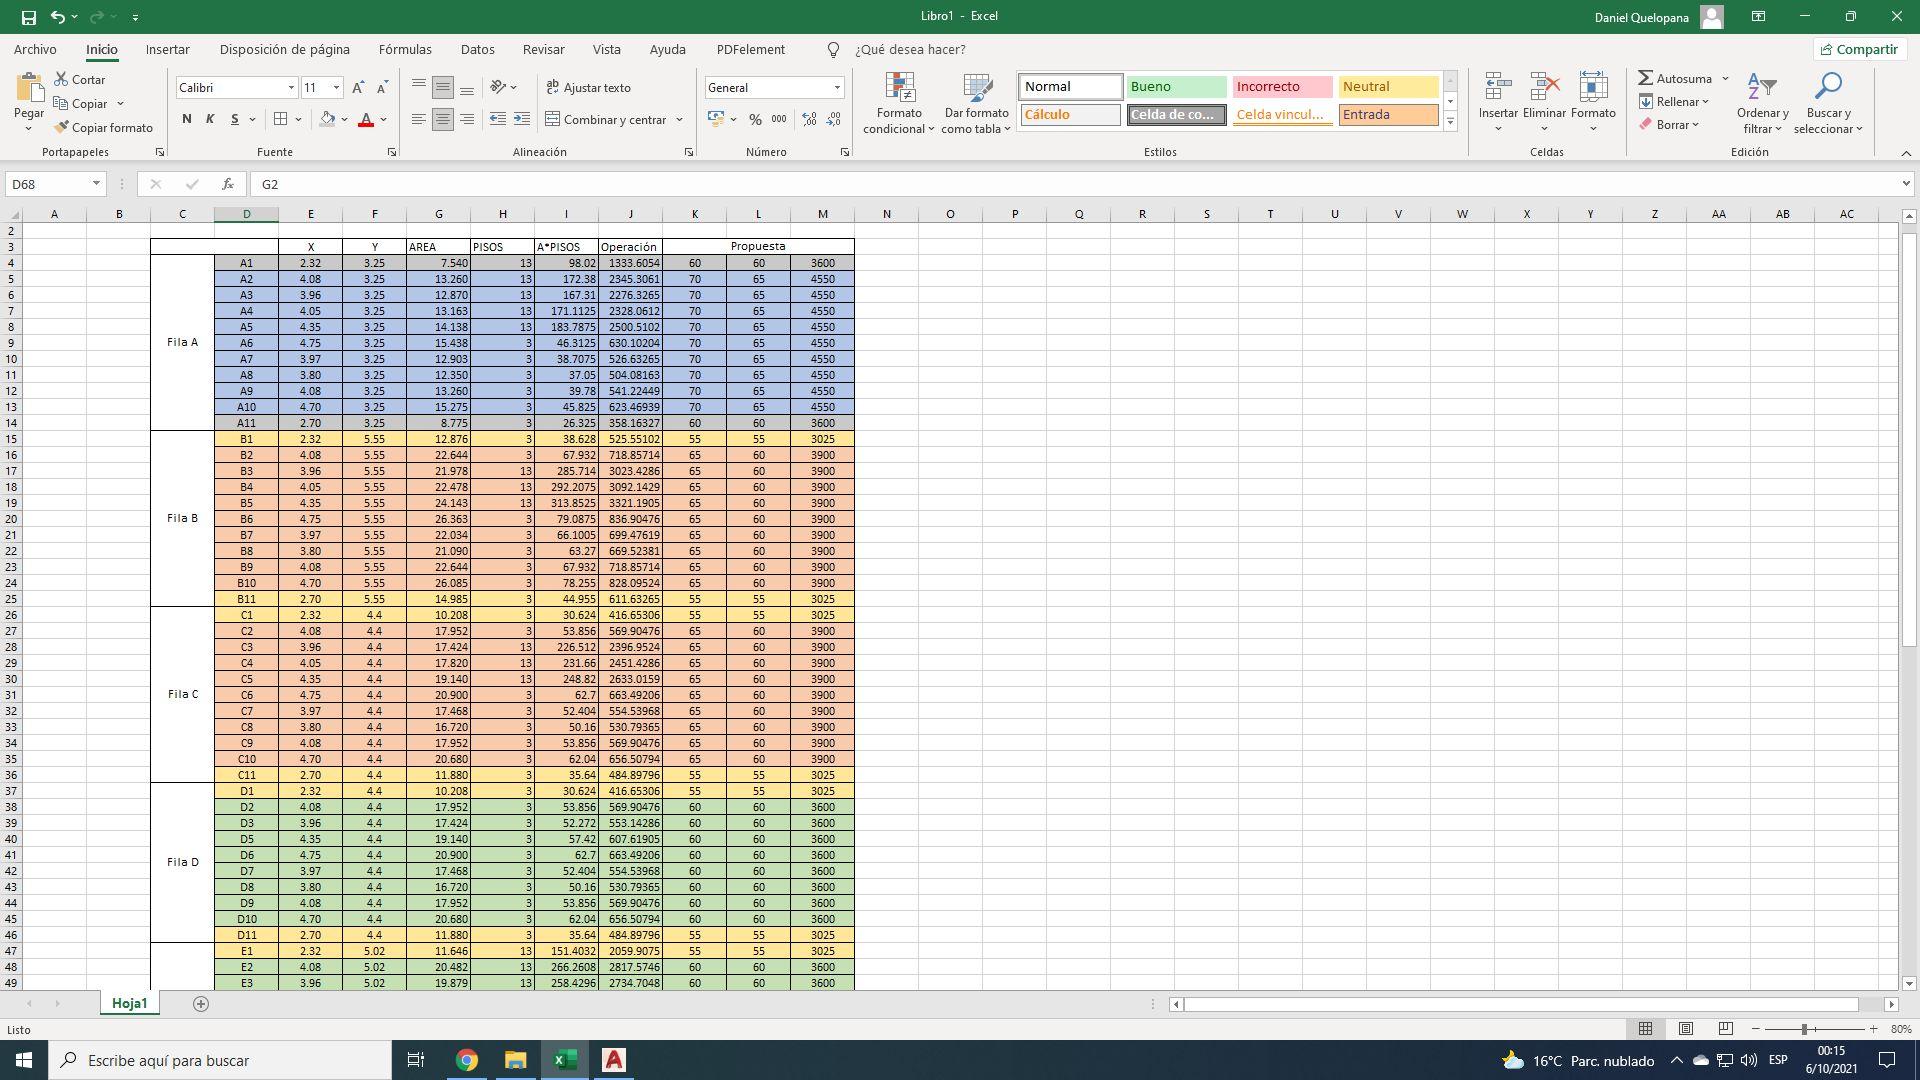Image resolution: width=1920 pixels, height=1080 pixels.
Task: Open Chrome from the taskbar
Action: (467, 1060)
